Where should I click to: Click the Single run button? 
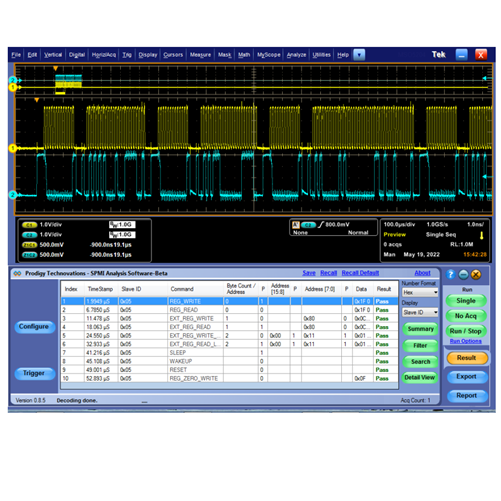tap(466, 301)
